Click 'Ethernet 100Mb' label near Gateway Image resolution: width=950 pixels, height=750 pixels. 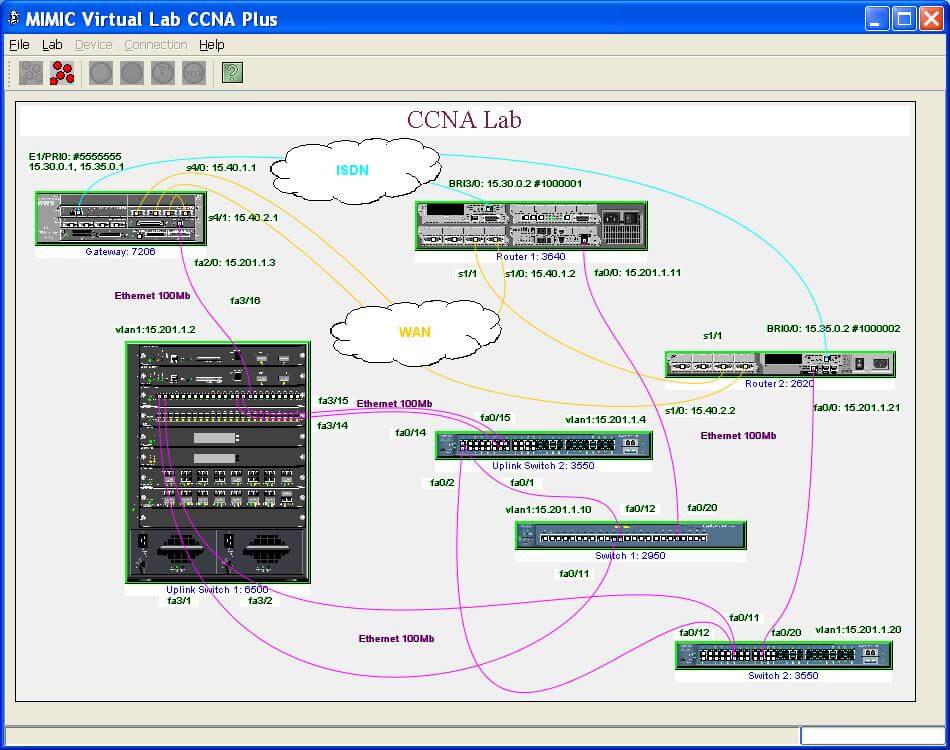152,296
